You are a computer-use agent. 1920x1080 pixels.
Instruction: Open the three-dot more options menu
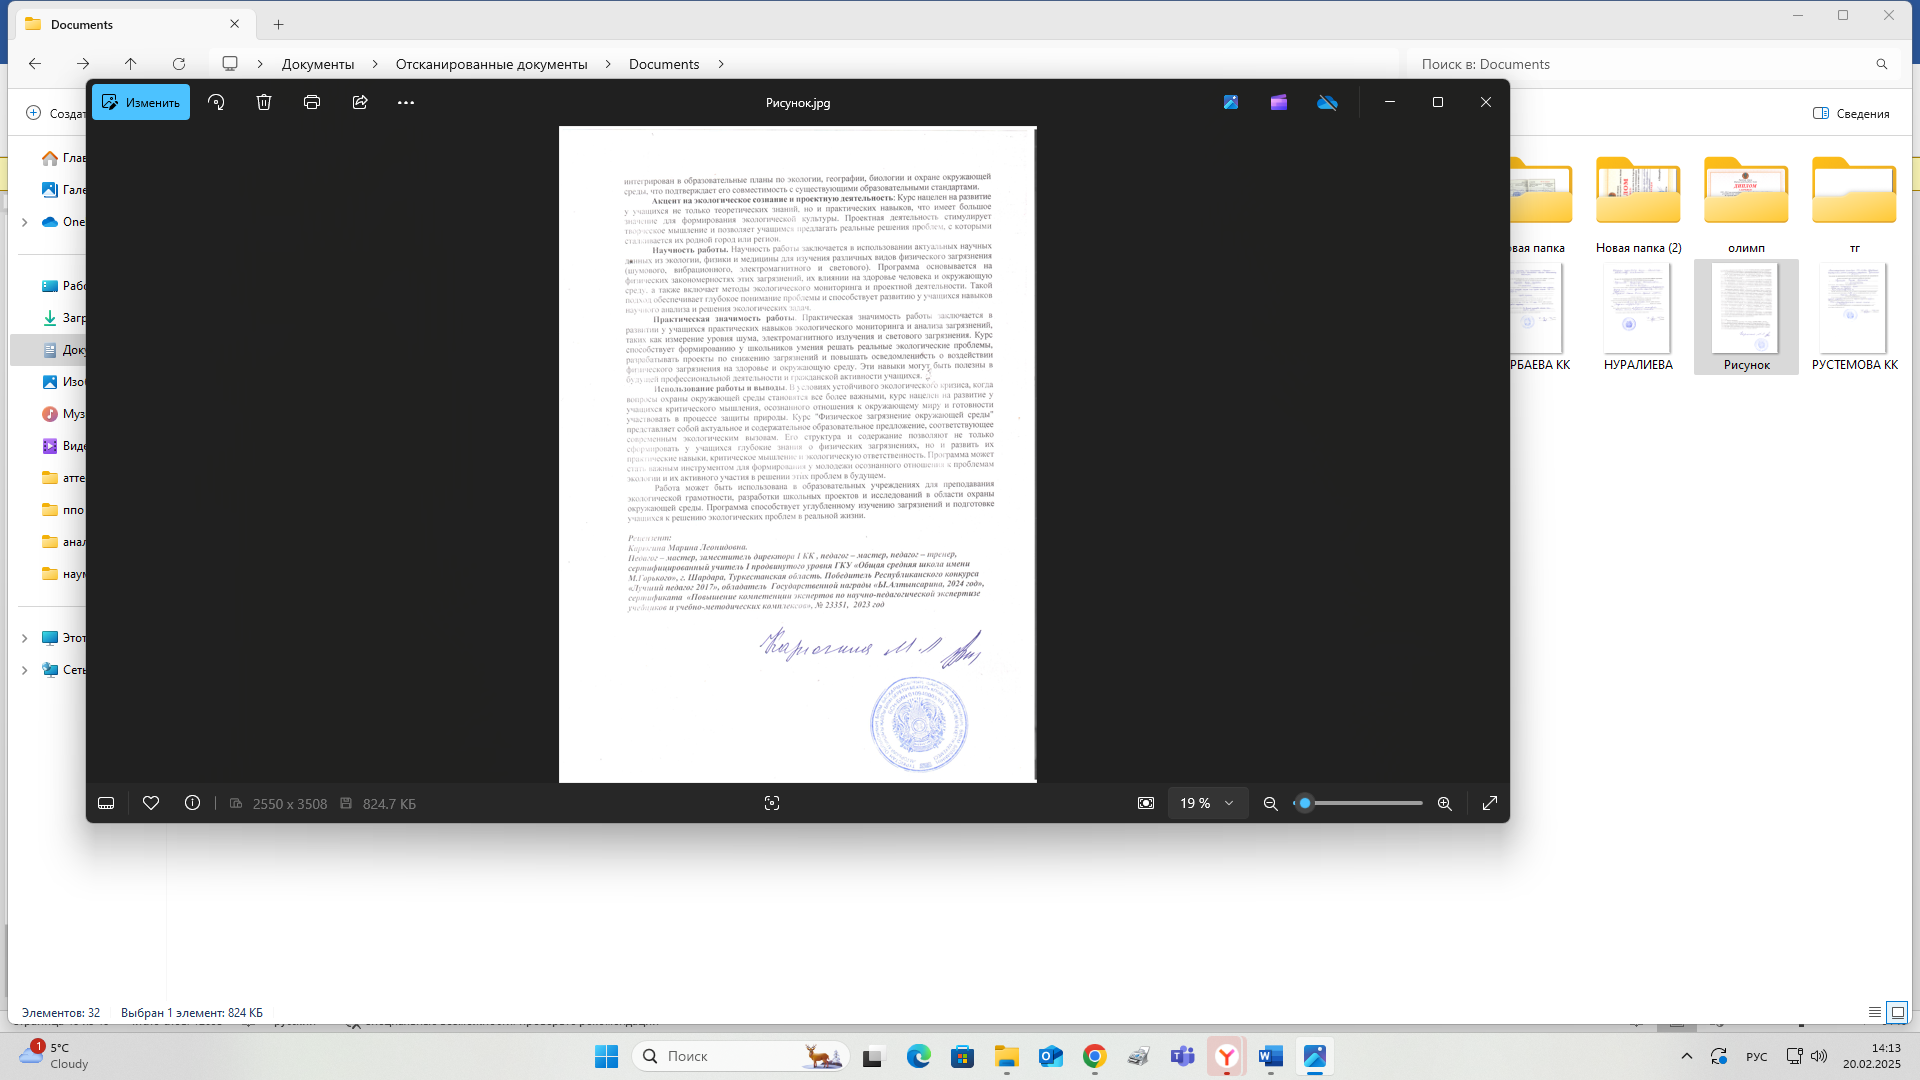[406, 102]
